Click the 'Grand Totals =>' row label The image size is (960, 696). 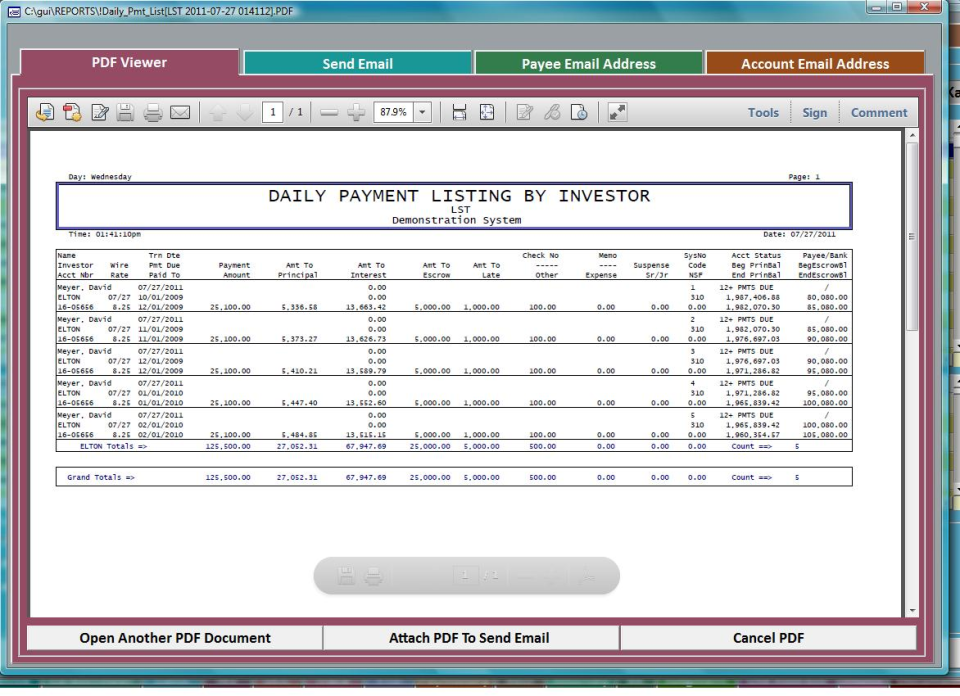pos(101,477)
